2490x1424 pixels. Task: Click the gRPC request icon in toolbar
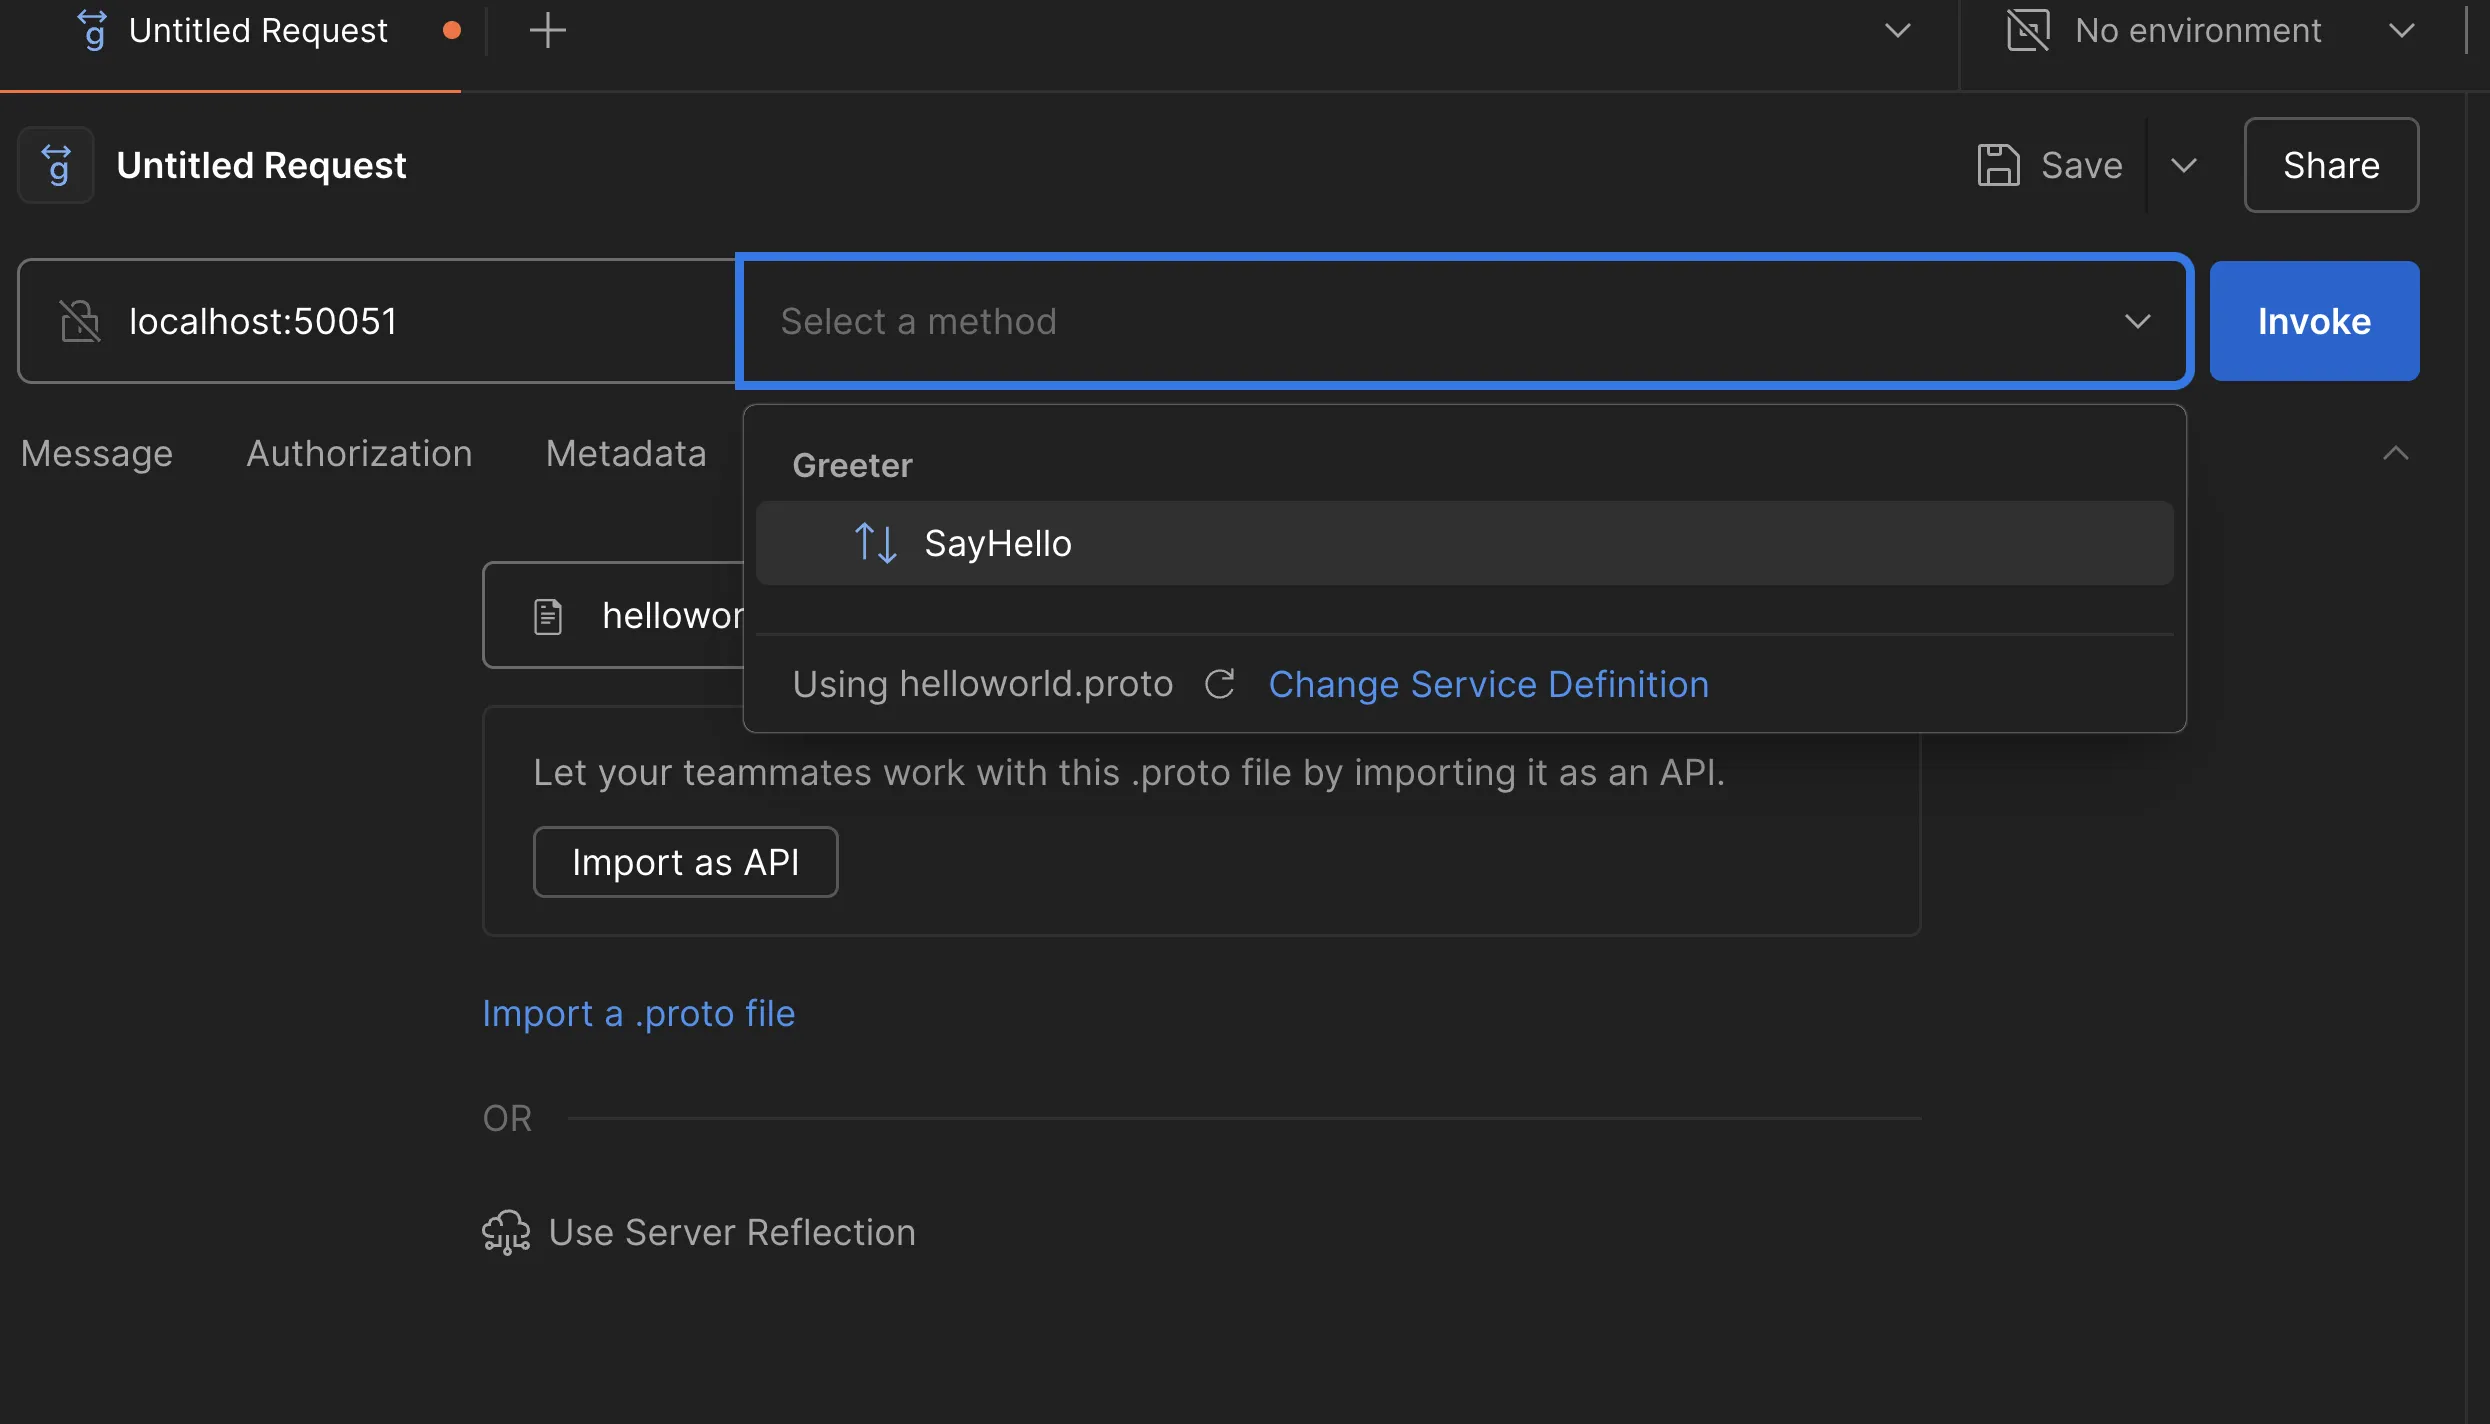[x=56, y=164]
